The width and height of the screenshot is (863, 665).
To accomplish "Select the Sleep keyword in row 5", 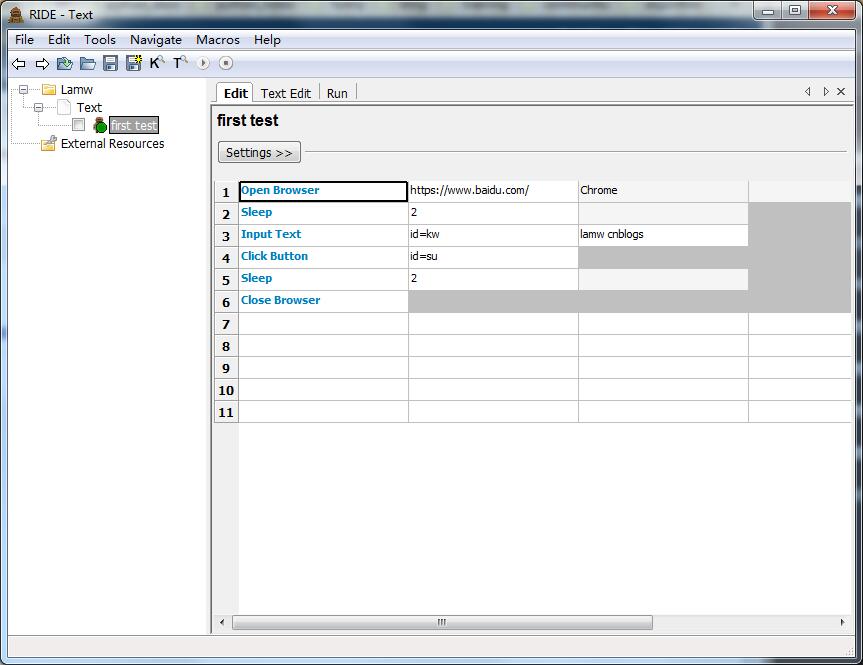I will 323,279.
